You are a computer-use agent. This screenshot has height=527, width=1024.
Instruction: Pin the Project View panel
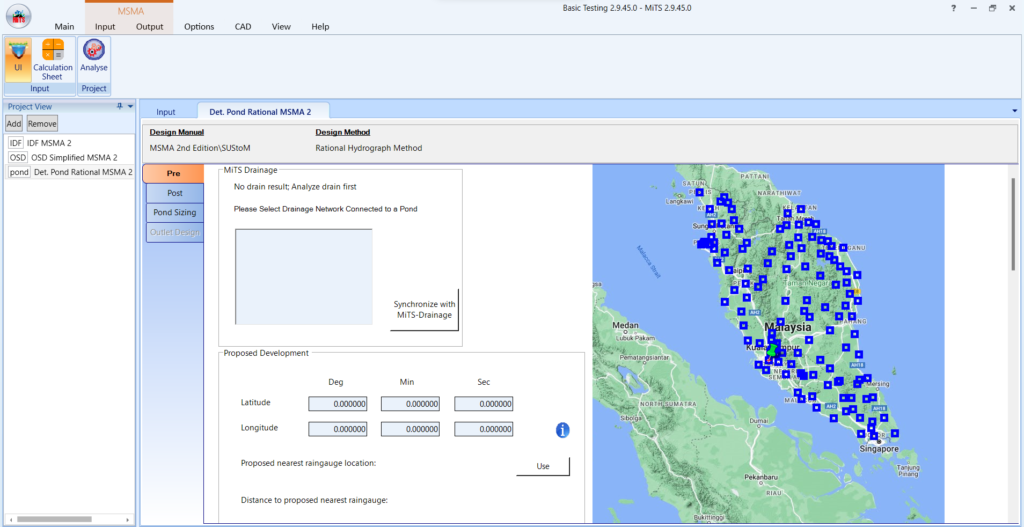pos(120,106)
